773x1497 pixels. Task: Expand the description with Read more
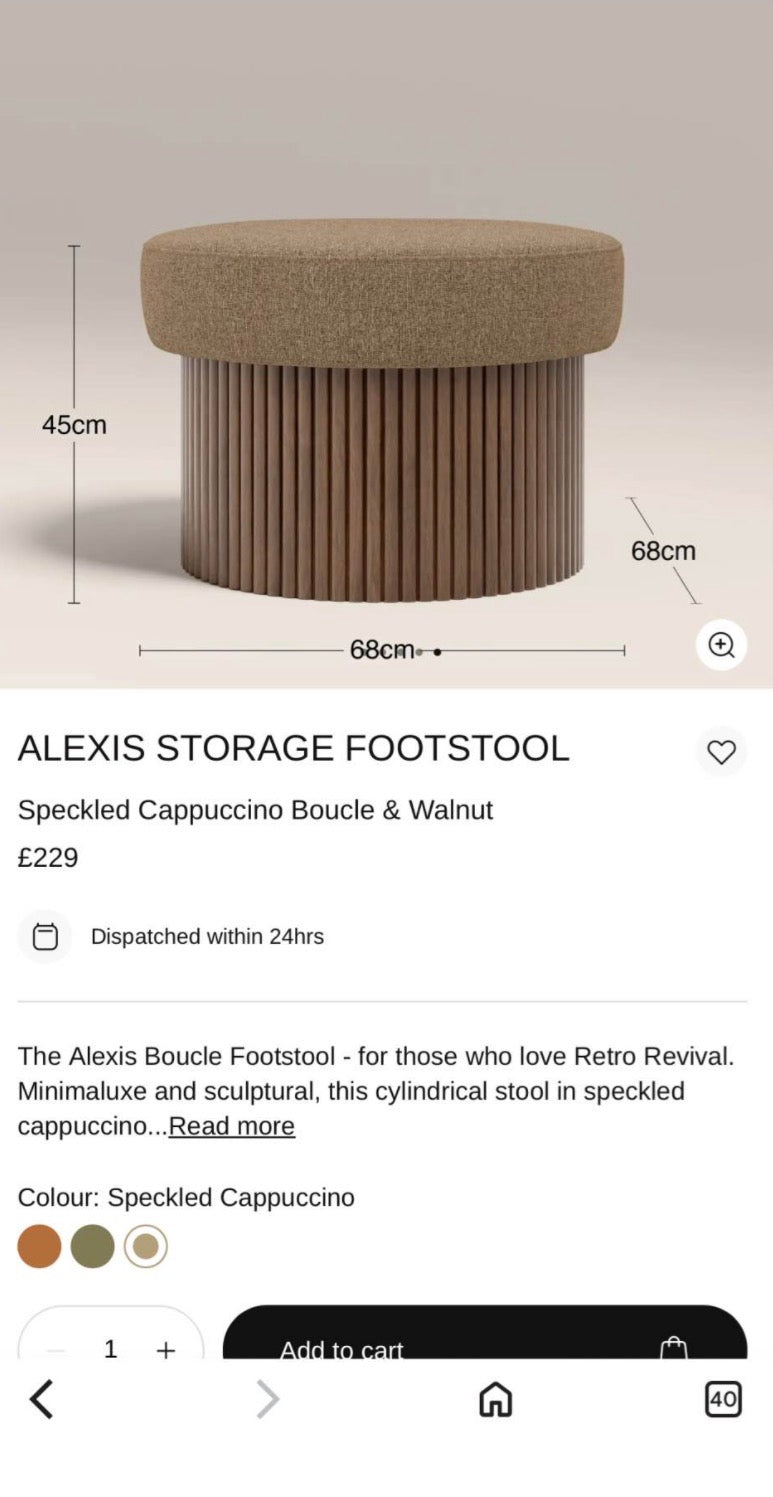tap(231, 1126)
